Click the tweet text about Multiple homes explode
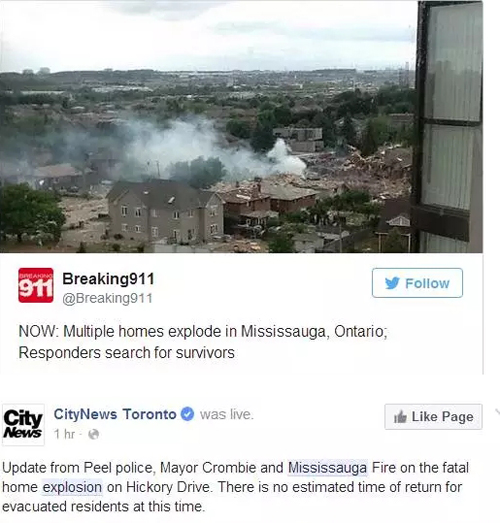Viewport: 500px width, 523px height. (x=203, y=342)
